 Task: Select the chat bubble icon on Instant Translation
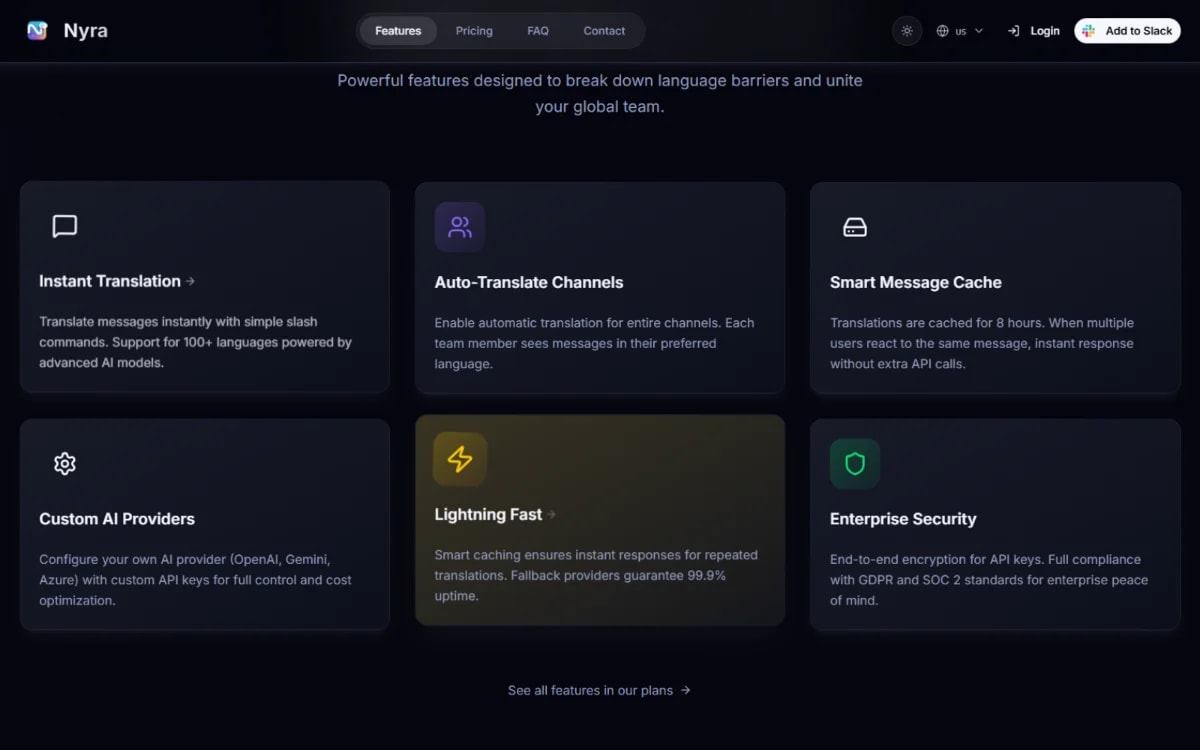tap(63, 226)
